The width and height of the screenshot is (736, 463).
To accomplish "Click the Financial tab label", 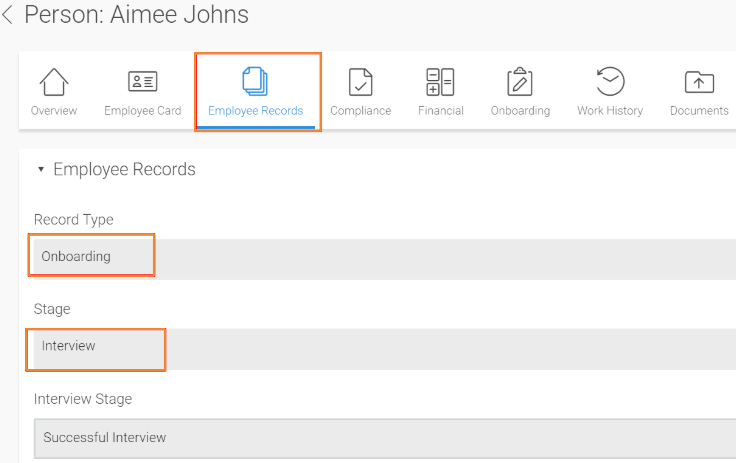I will tap(440, 111).
